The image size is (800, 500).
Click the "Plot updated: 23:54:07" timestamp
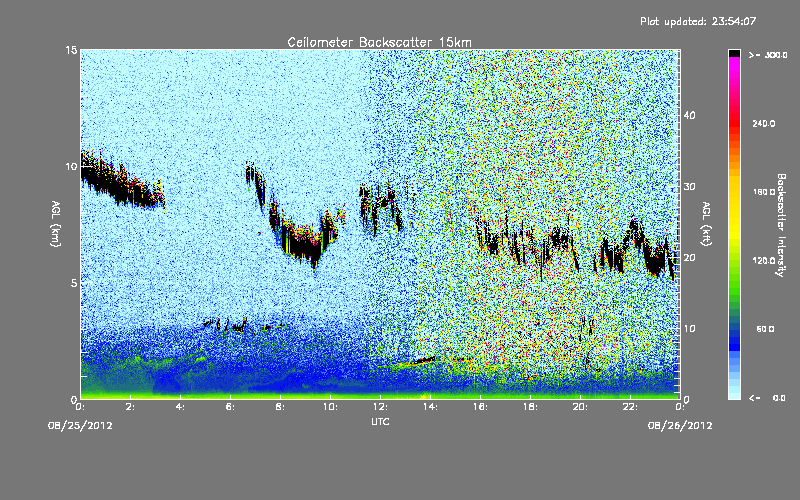698,21
